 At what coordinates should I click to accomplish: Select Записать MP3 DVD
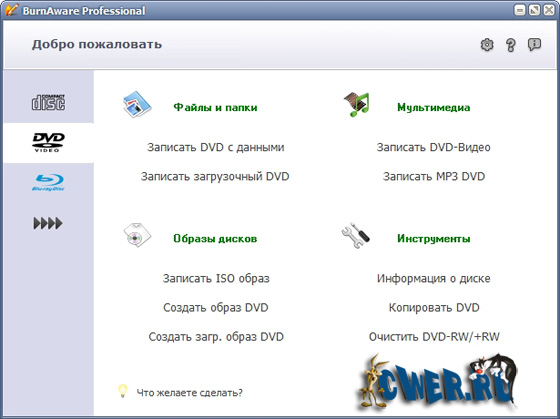434,176
